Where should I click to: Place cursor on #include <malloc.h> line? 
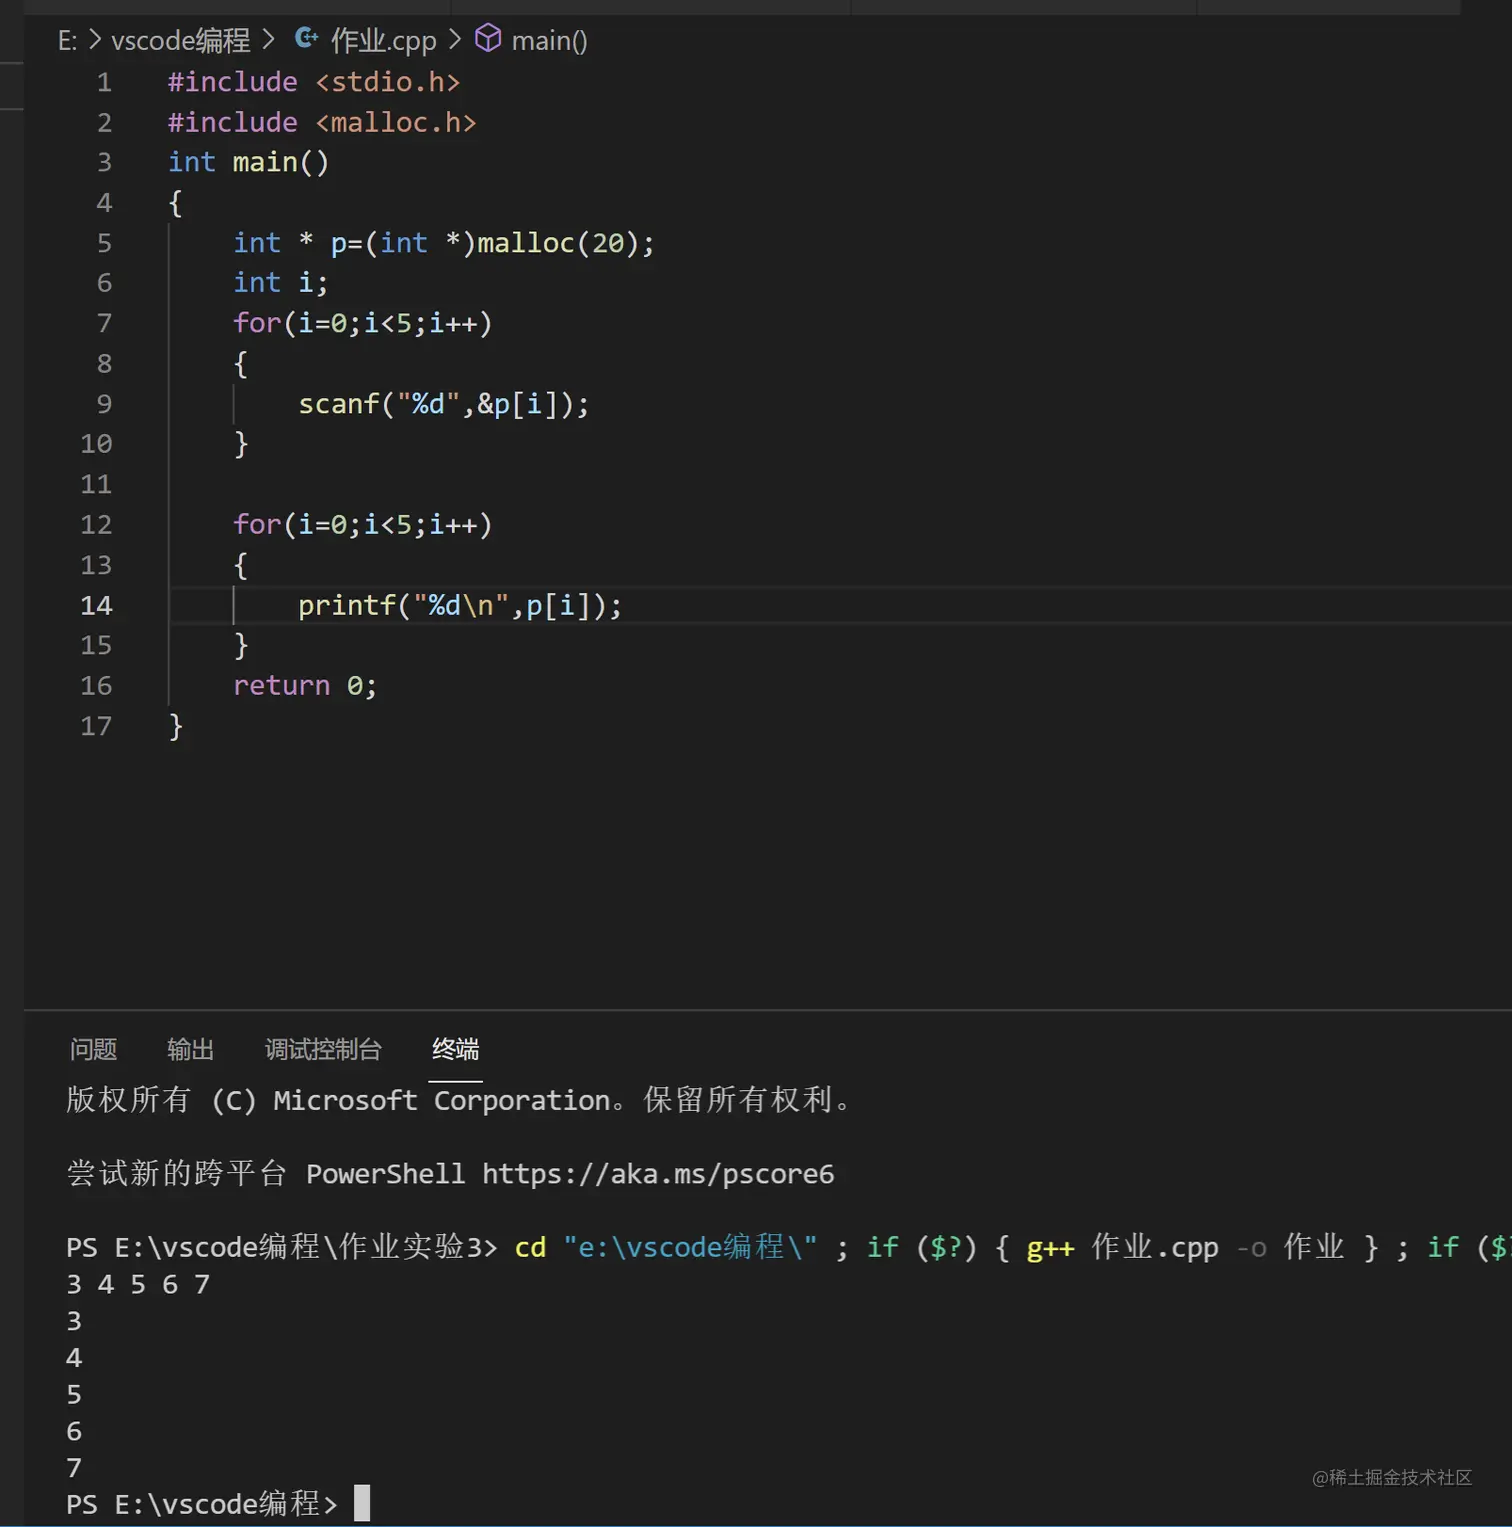coord(321,122)
